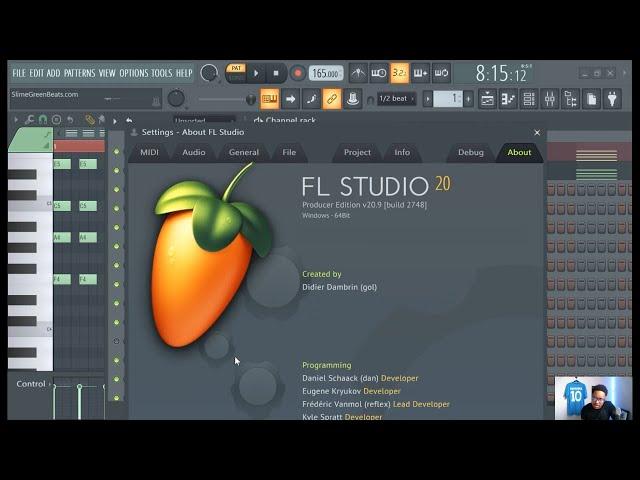Screen dimensions: 640x480
Task: Click the undo curved arrow in piano roll toolbar
Action: point(70,120)
